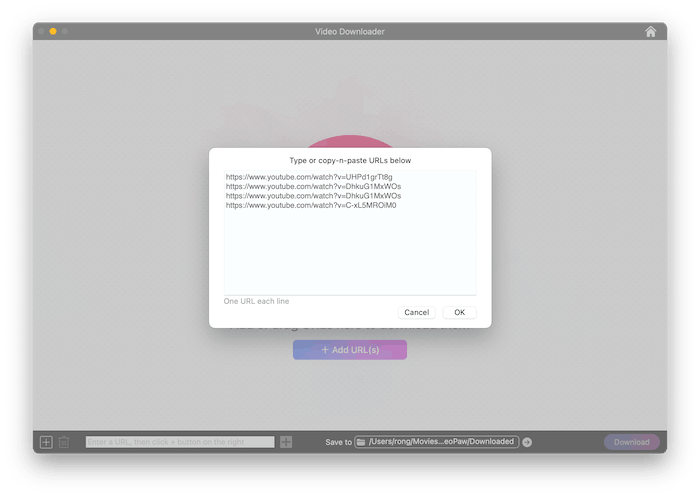Click the add batch URLs icon at bottom-left
The height and width of the screenshot is (497, 700).
[x=46, y=442]
